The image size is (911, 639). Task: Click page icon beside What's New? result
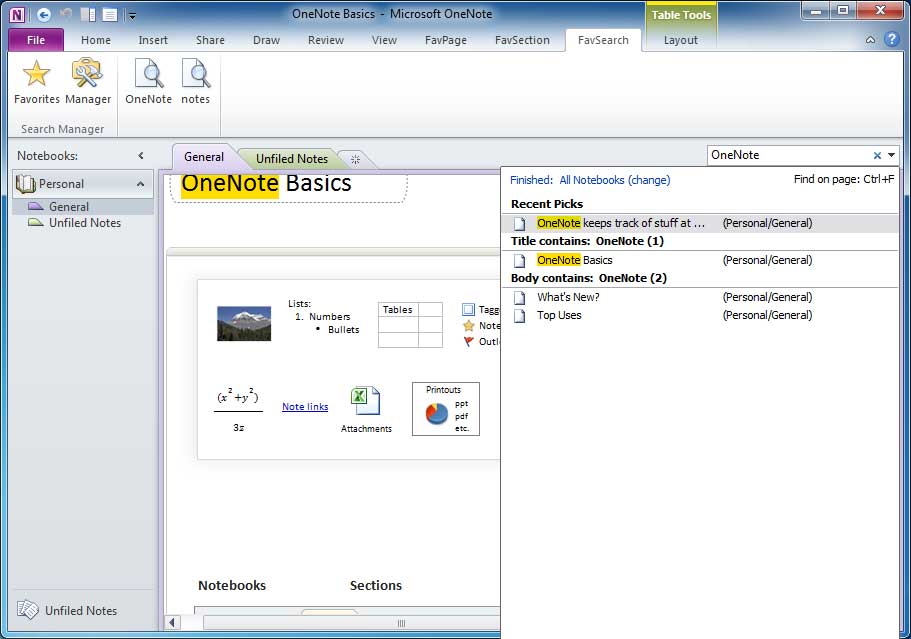point(519,297)
